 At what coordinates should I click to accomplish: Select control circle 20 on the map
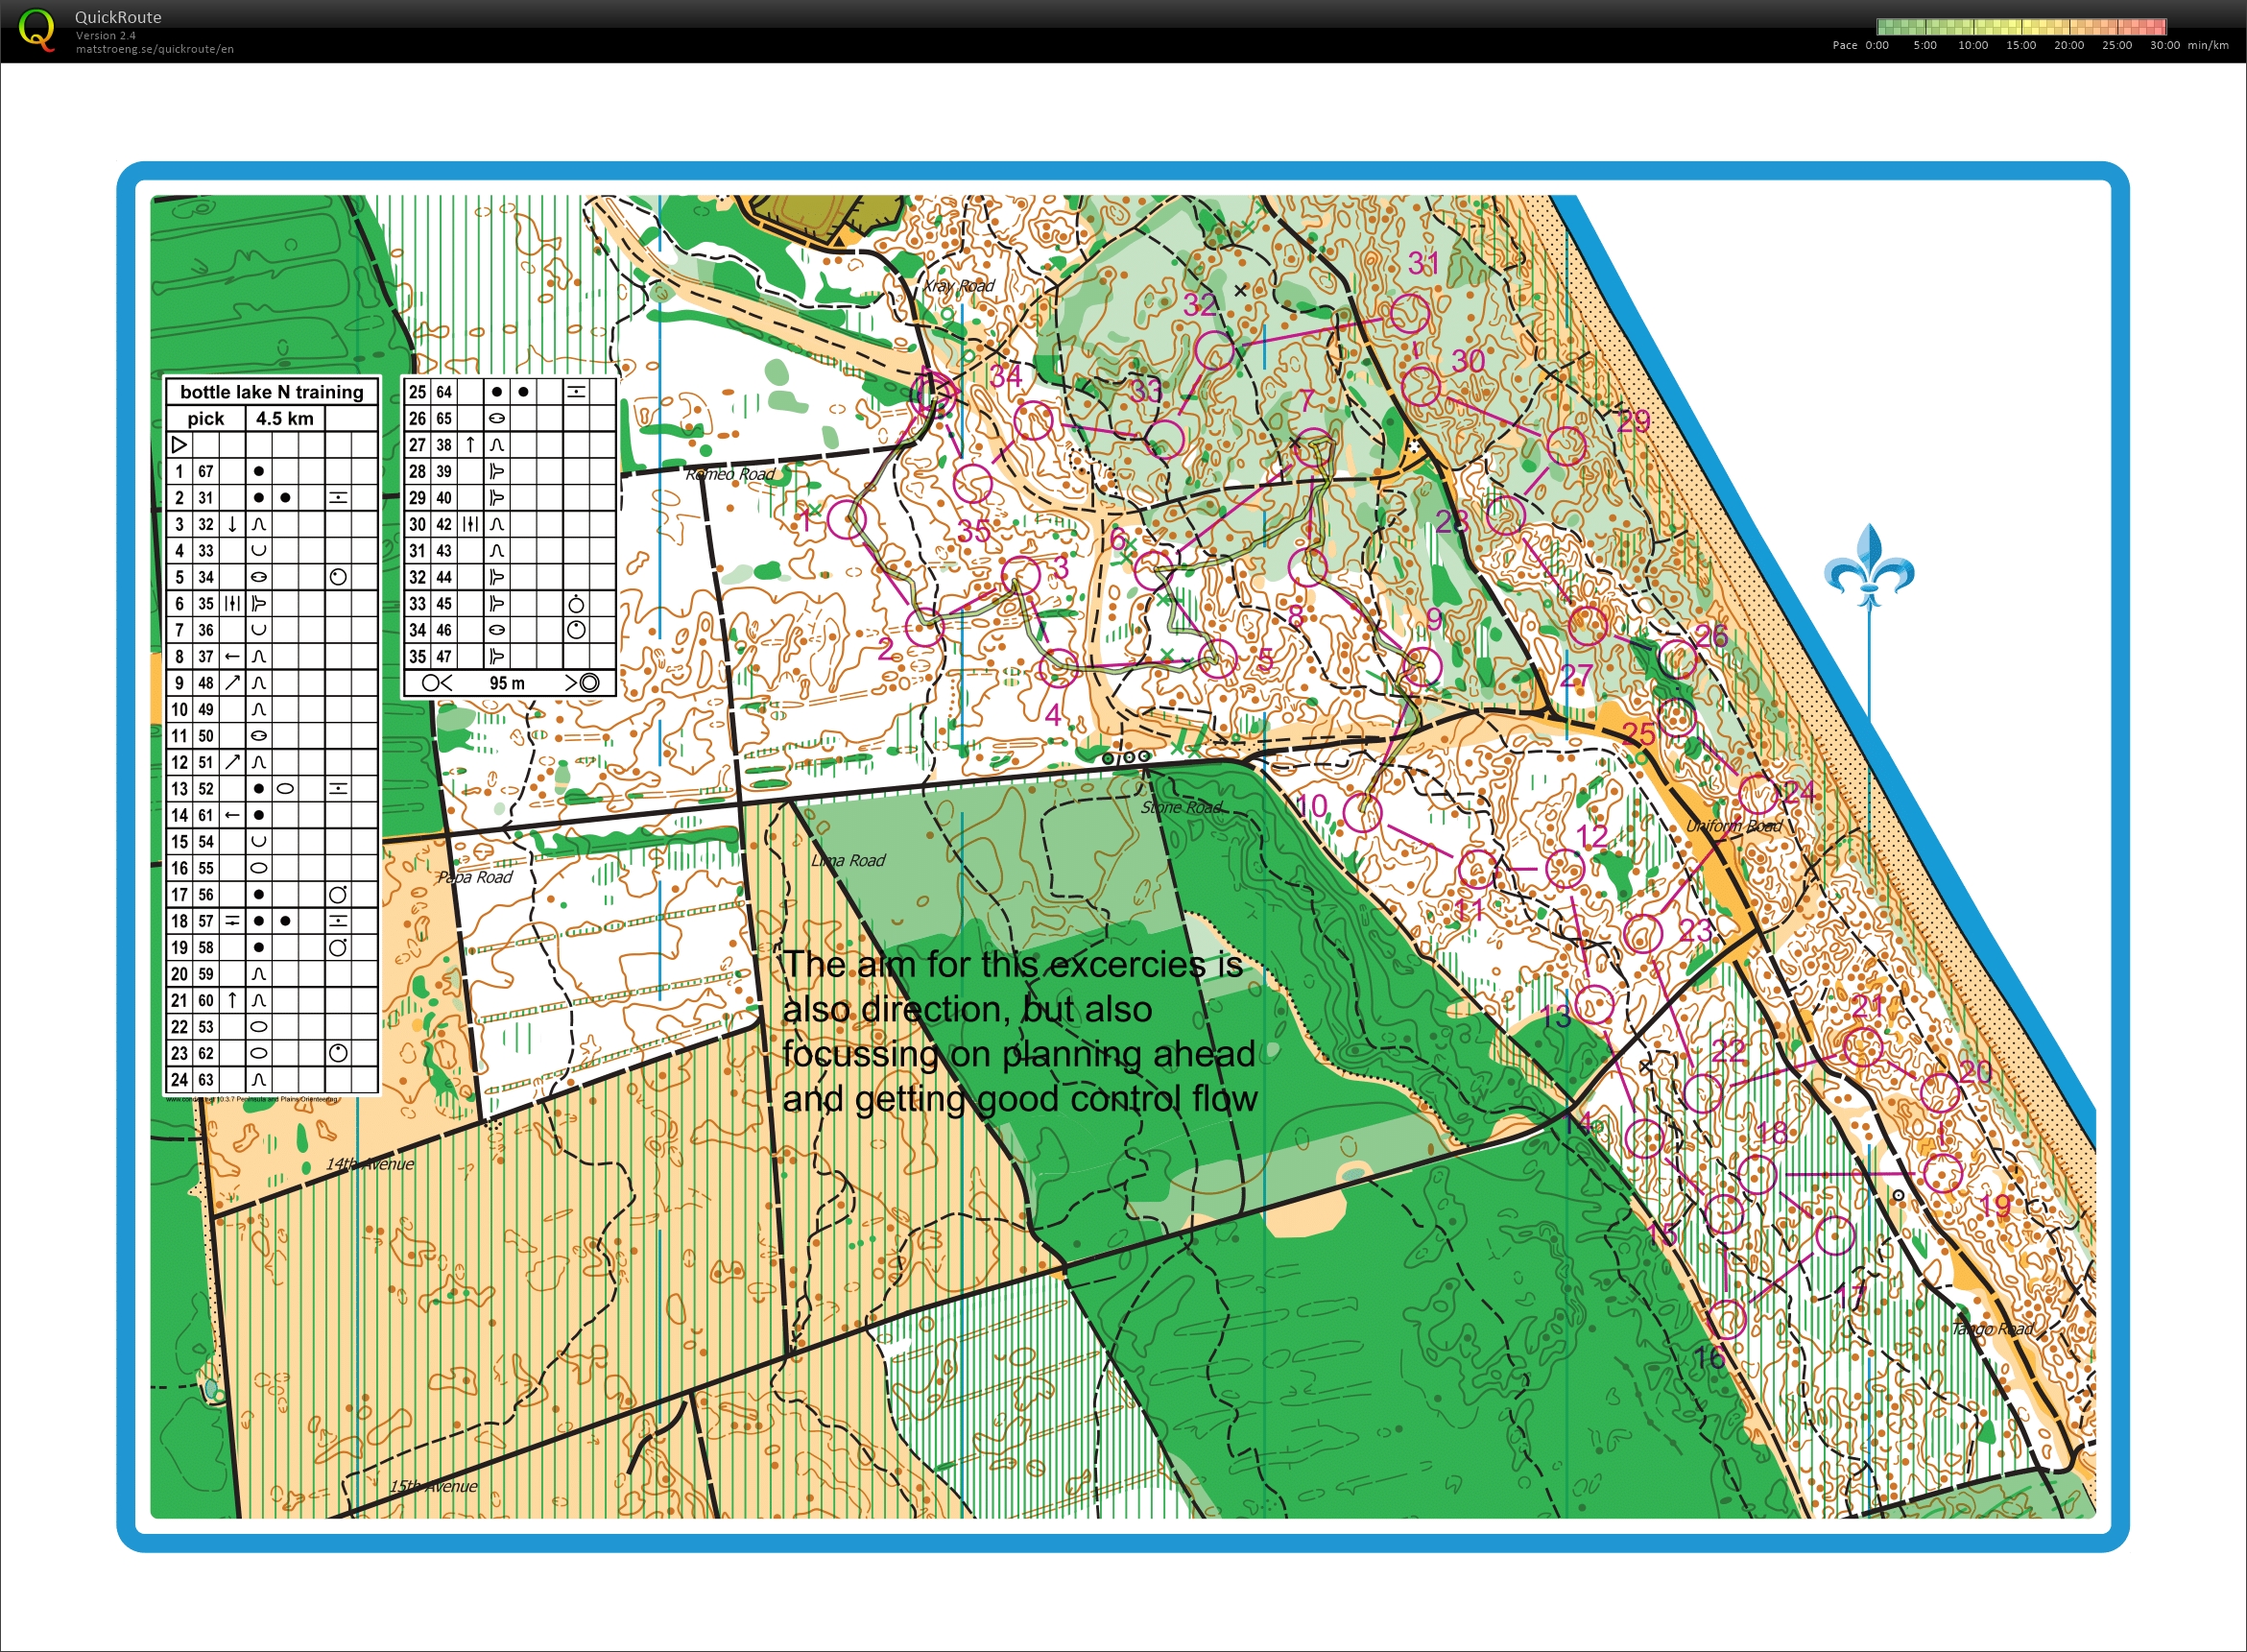tap(1941, 1093)
